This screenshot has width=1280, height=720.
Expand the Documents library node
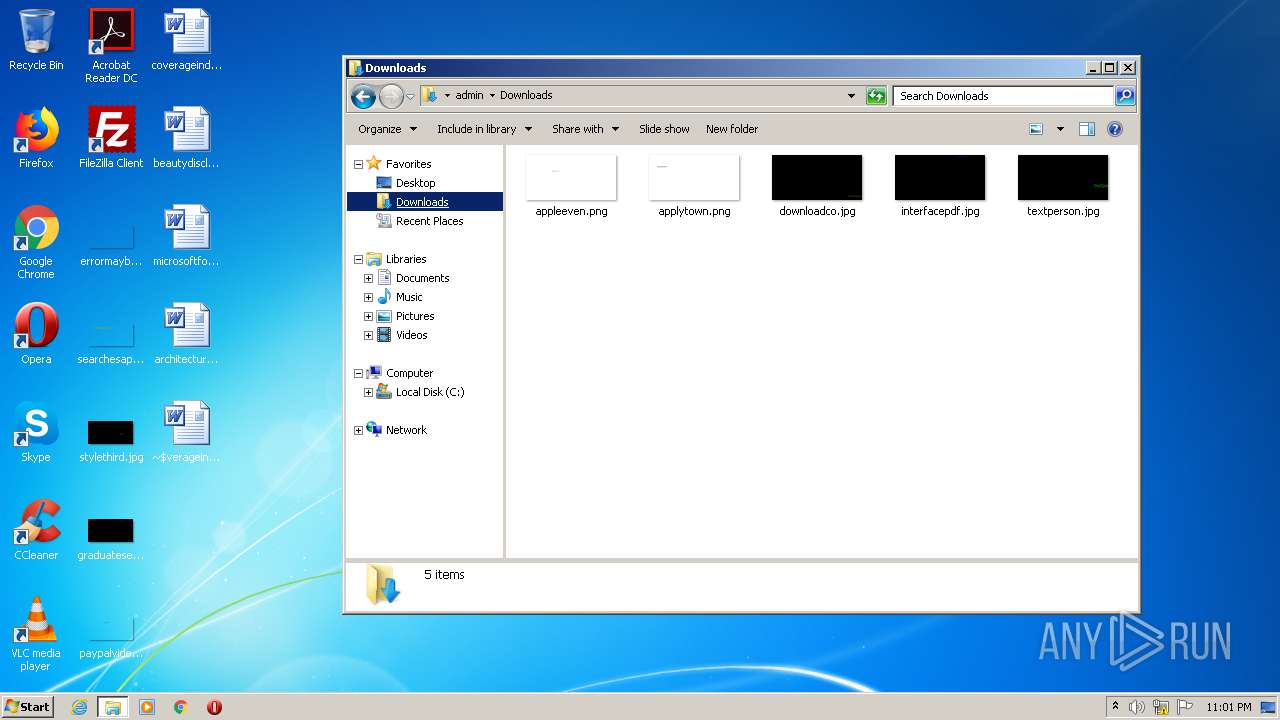pos(368,278)
